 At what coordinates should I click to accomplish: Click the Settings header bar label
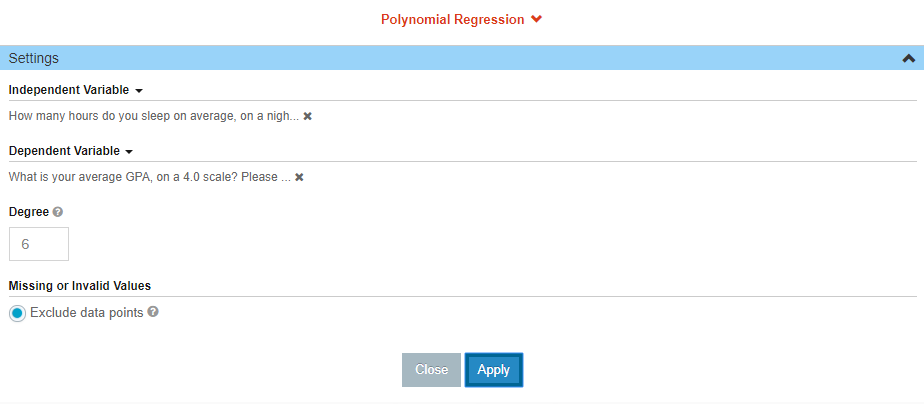click(34, 58)
